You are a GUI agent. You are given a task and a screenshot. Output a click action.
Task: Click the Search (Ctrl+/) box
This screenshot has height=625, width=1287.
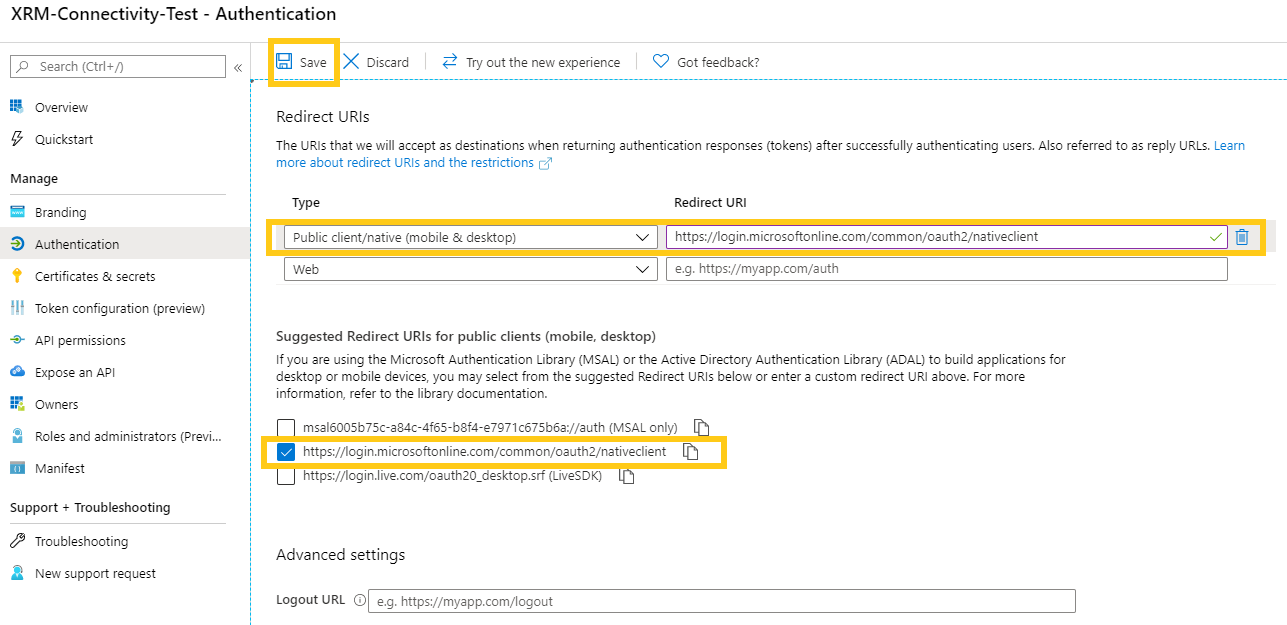(x=118, y=66)
